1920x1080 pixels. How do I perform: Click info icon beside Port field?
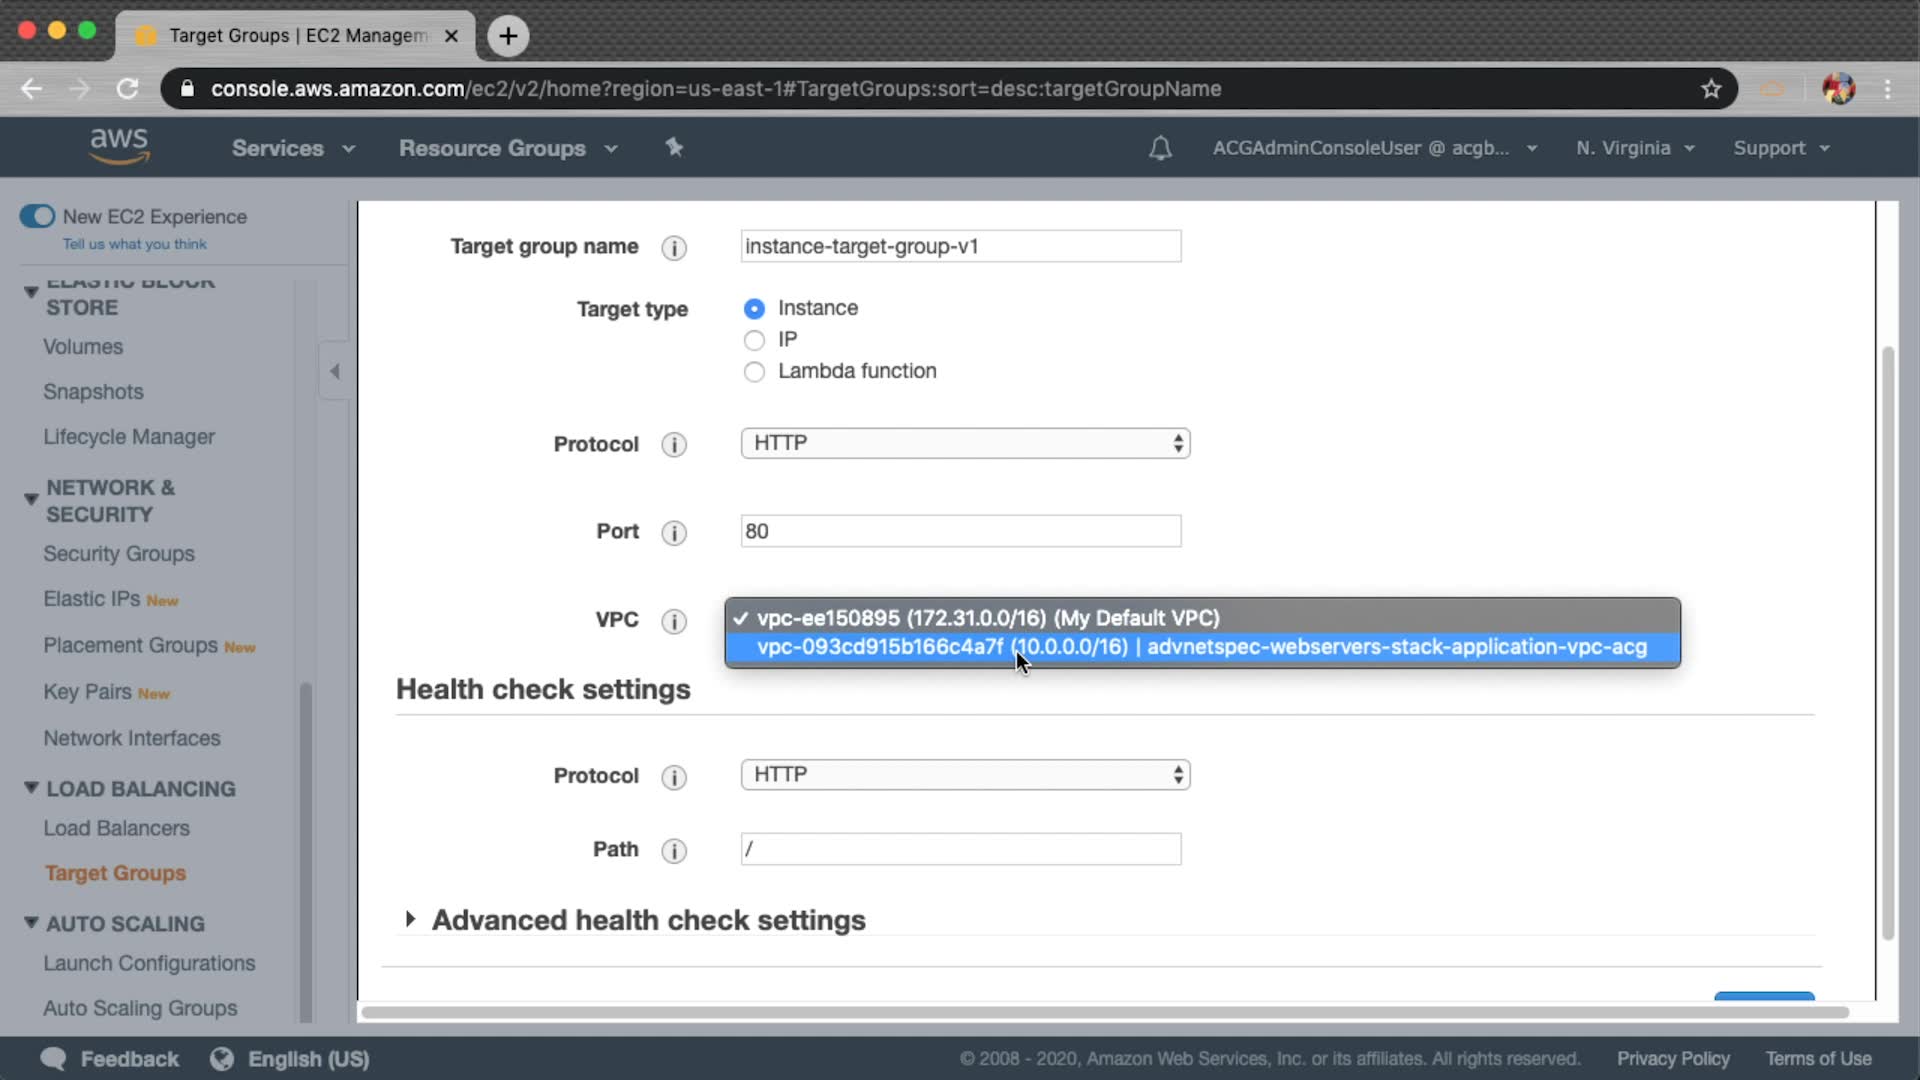(674, 533)
